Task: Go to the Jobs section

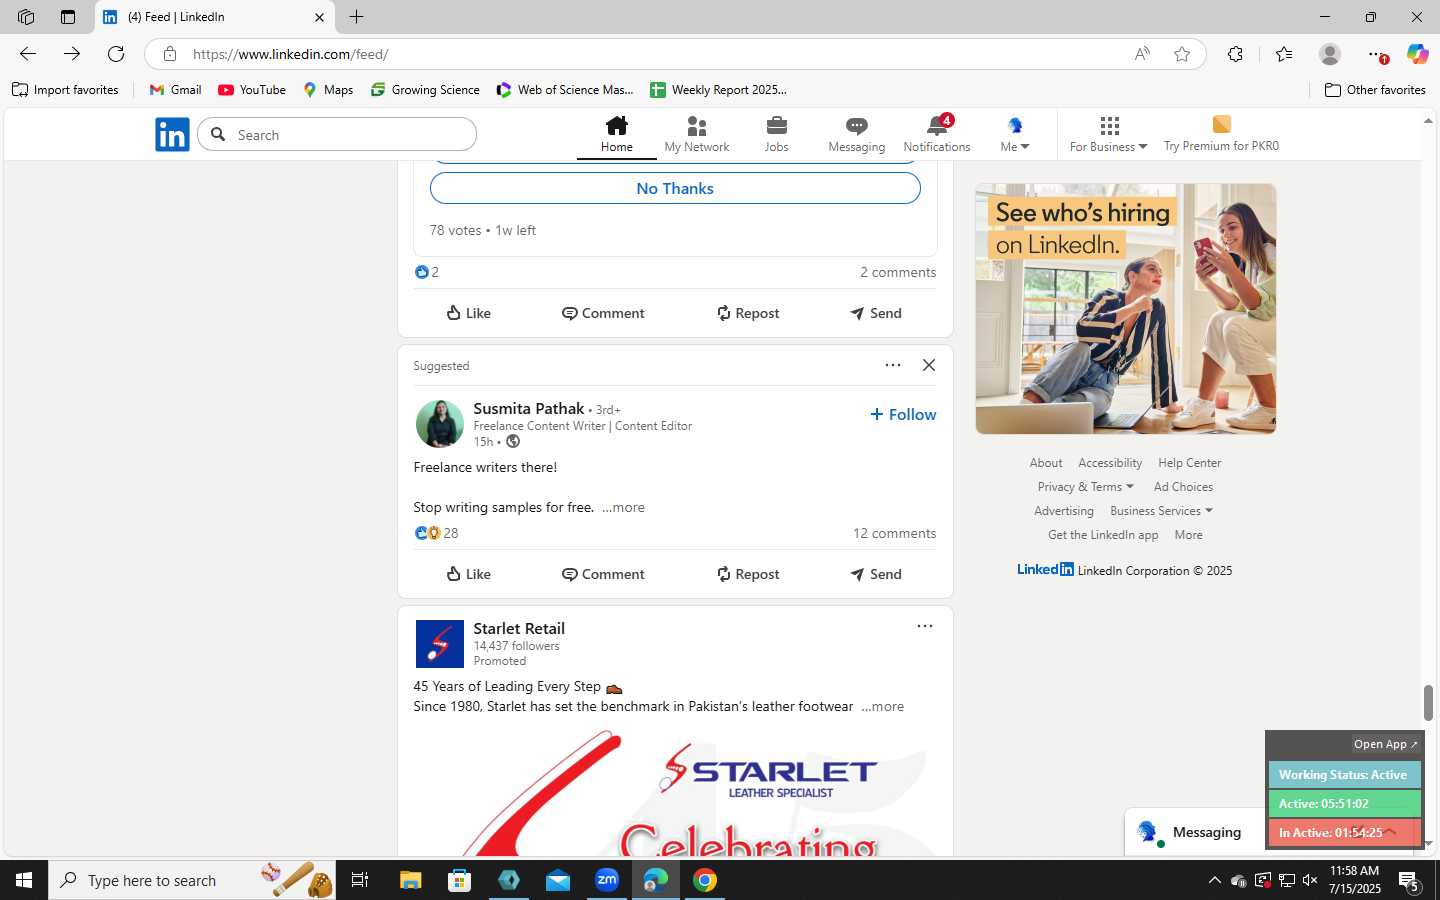Action: click(x=777, y=135)
